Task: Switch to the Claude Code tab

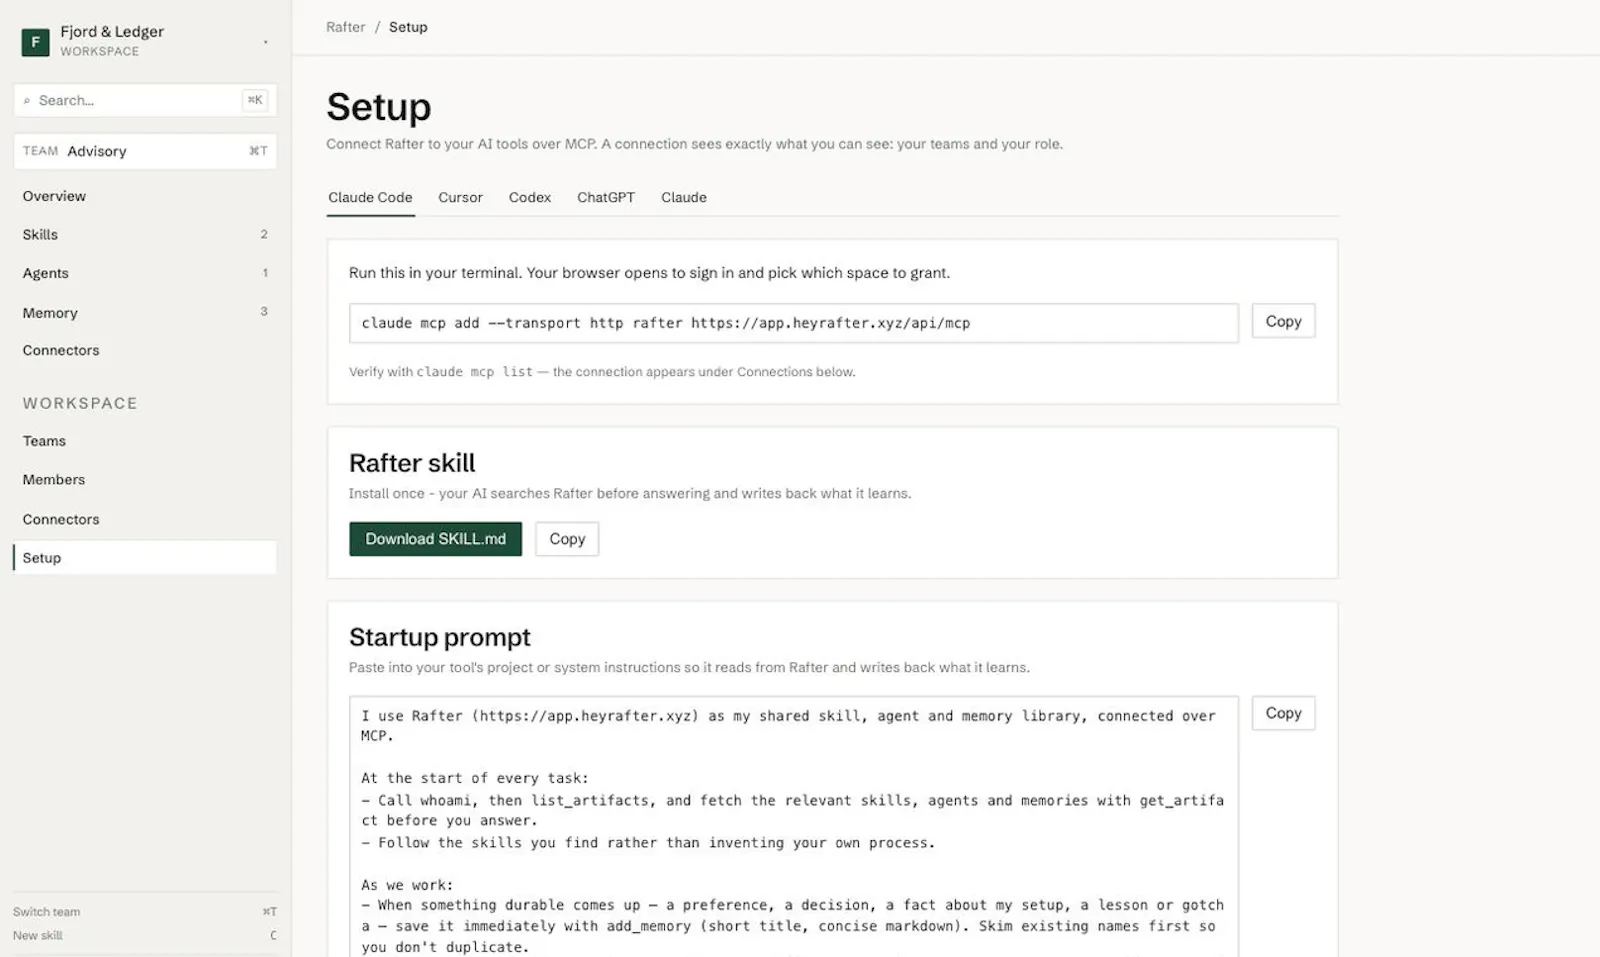Action: (x=370, y=197)
